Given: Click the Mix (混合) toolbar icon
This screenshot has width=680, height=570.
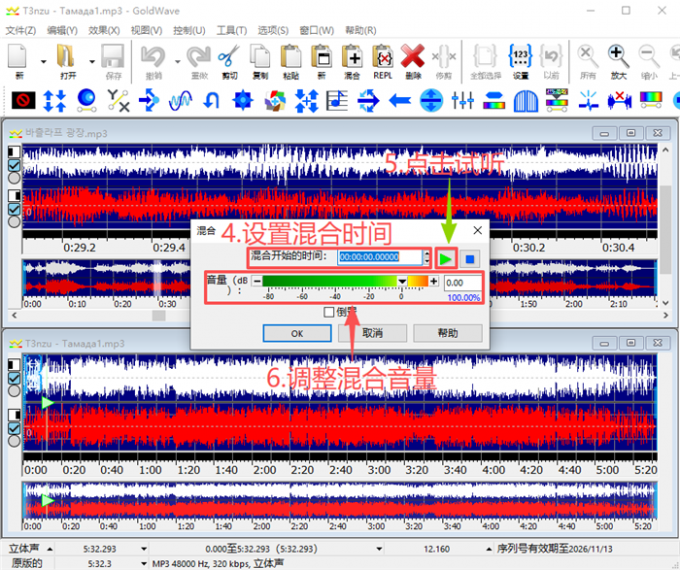Looking at the screenshot, I should pos(351,57).
